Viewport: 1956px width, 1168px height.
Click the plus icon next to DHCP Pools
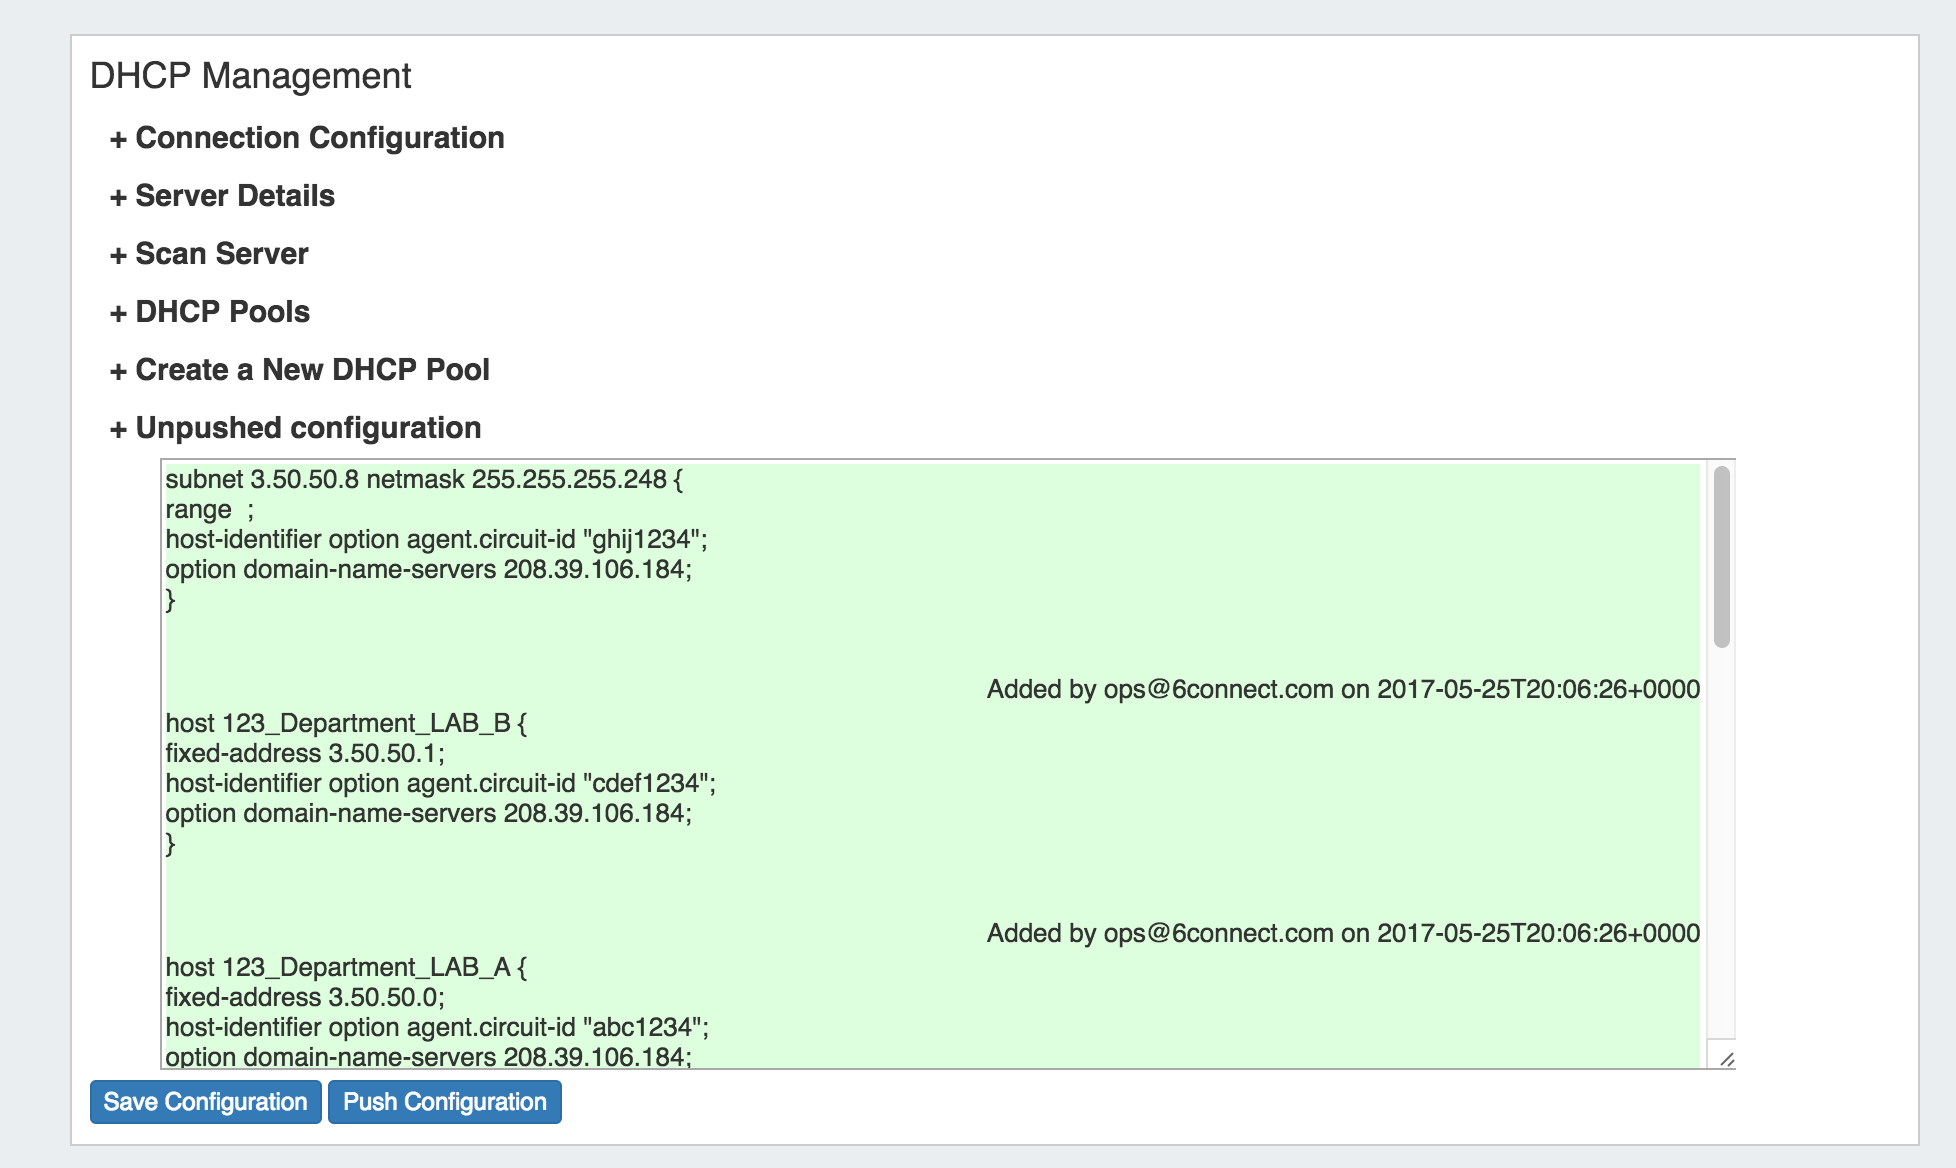(118, 313)
